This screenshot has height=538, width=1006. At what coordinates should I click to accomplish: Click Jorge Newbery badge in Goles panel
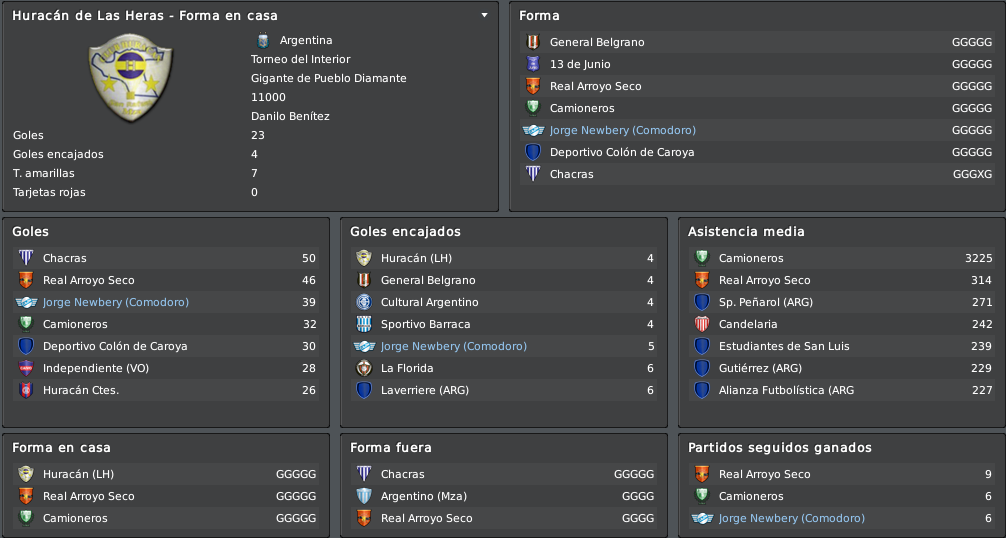tap(26, 302)
